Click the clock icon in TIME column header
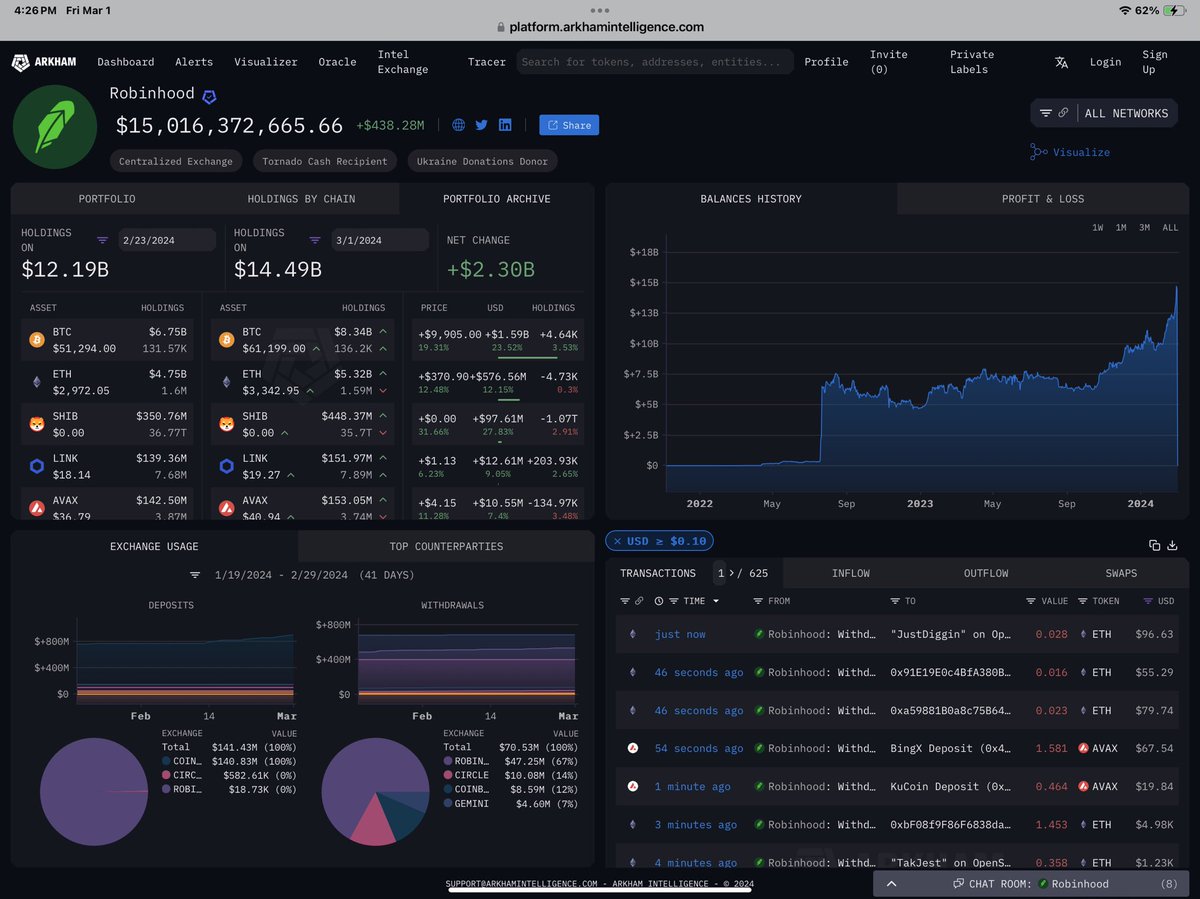The width and height of the screenshot is (1200, 899). (x=659, y=601)
